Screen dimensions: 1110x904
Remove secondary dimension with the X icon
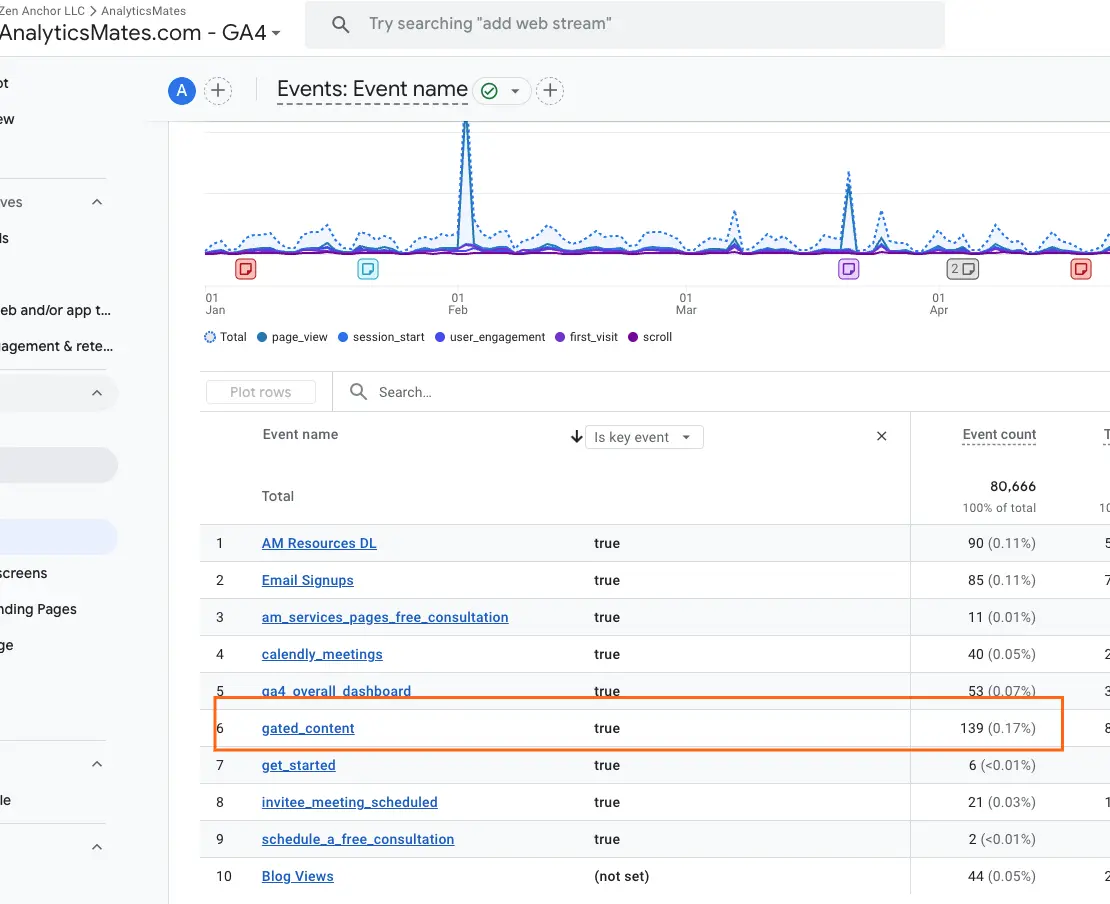coord(881,436)
